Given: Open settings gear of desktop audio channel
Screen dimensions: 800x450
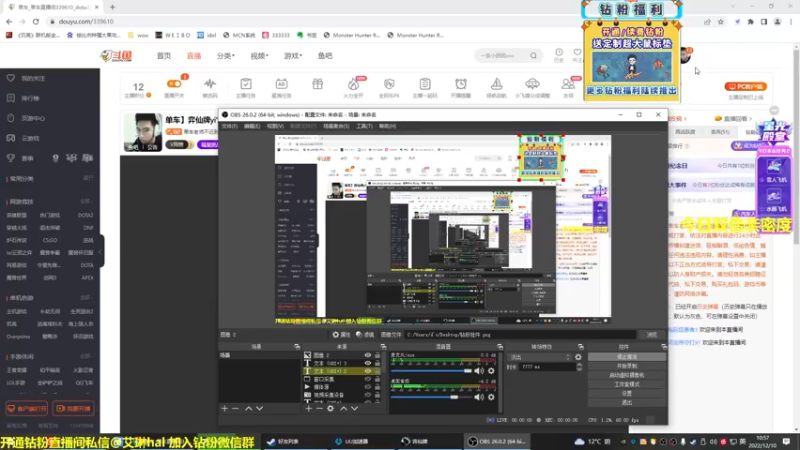Looking at the screenshot, I should click(x=491, y=397).
